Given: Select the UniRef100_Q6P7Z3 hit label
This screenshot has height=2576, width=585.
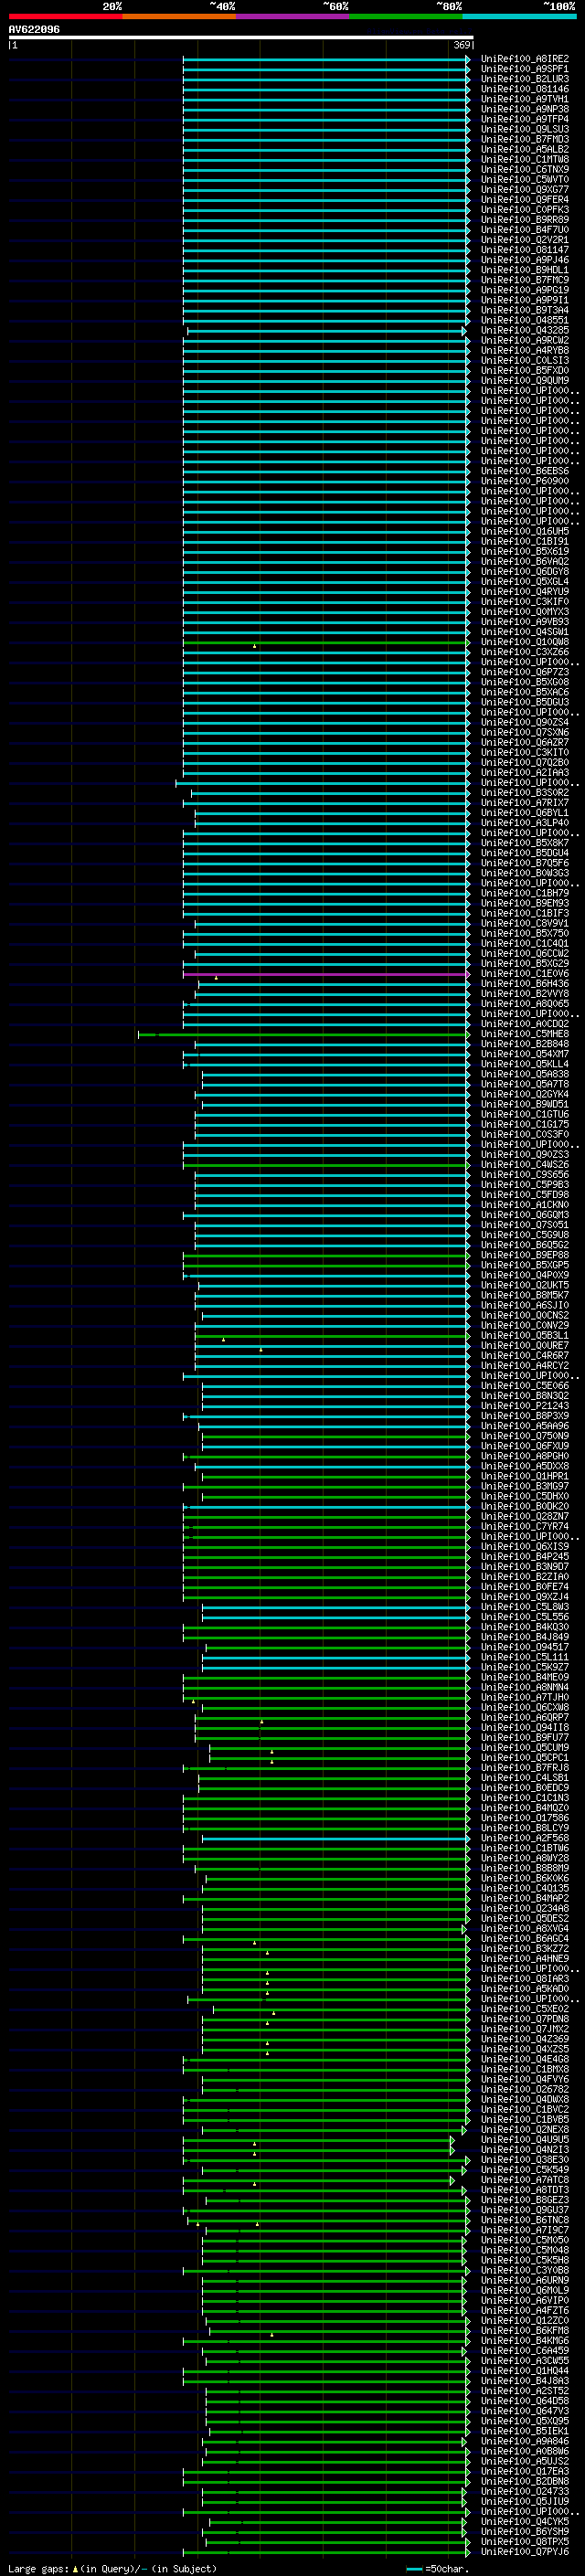Looking at the screenshot, I should coord(525,672).
